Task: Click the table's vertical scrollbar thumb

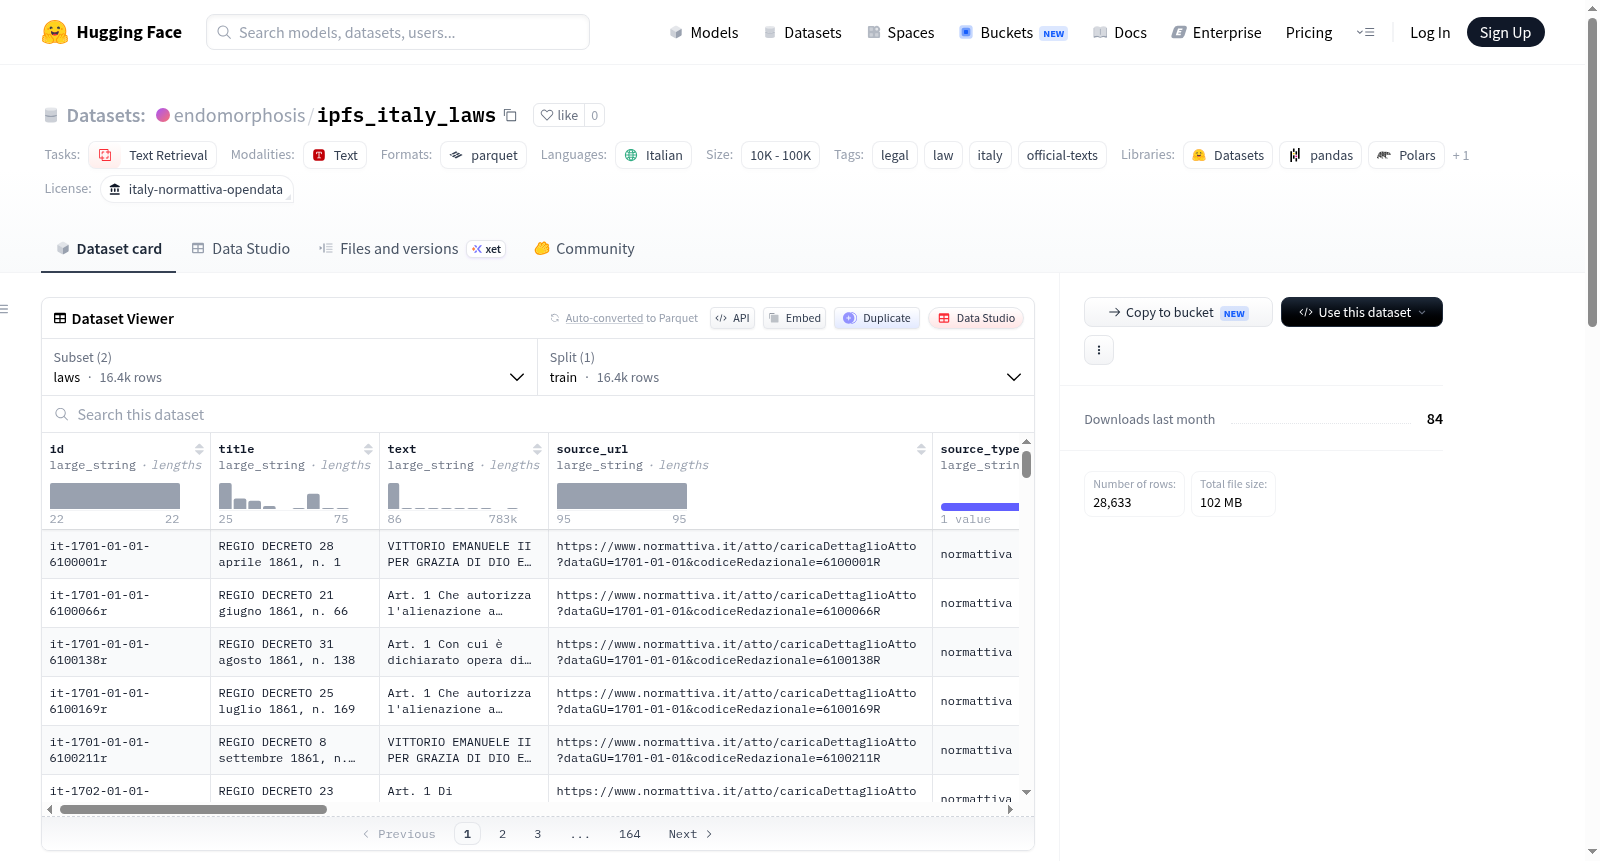Action: click(x=1026, y=464)
